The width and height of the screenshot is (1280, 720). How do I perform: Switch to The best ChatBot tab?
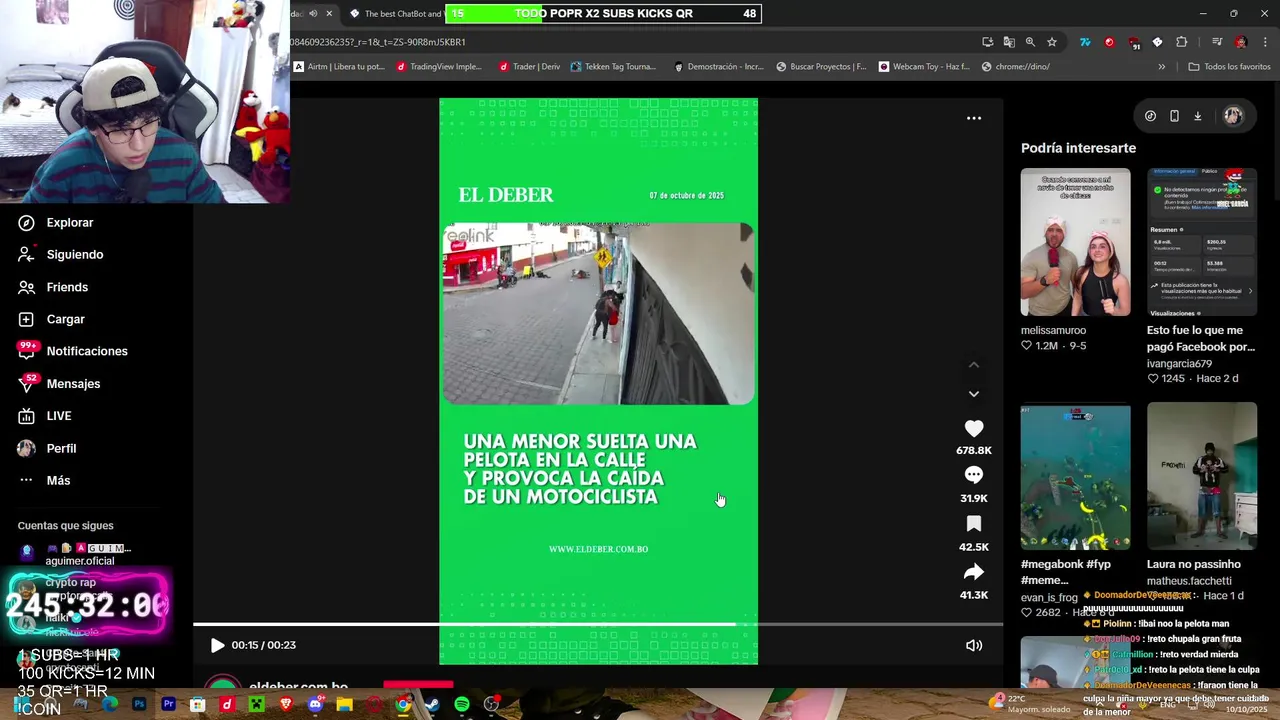click(x=396, y=13)
